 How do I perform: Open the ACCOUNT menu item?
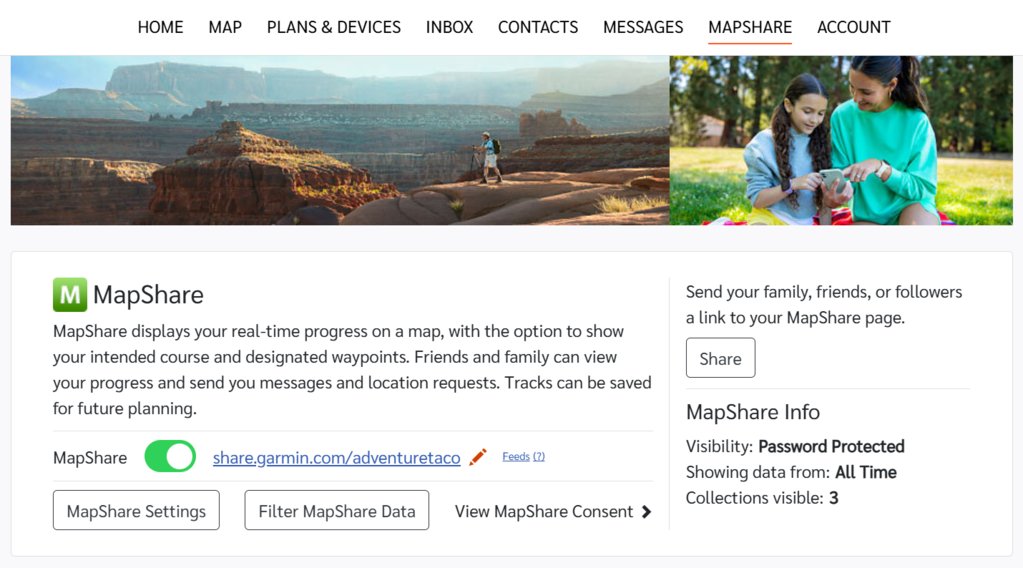point(854,27)
